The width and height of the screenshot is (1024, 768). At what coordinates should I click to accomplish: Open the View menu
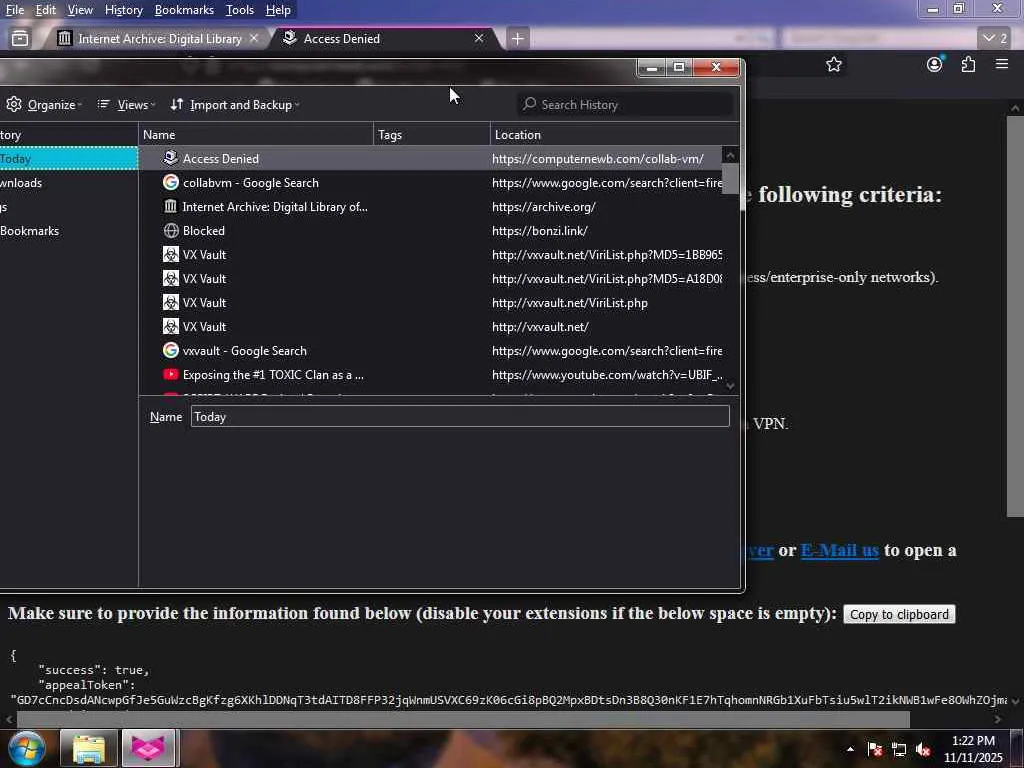coord(80,10)
